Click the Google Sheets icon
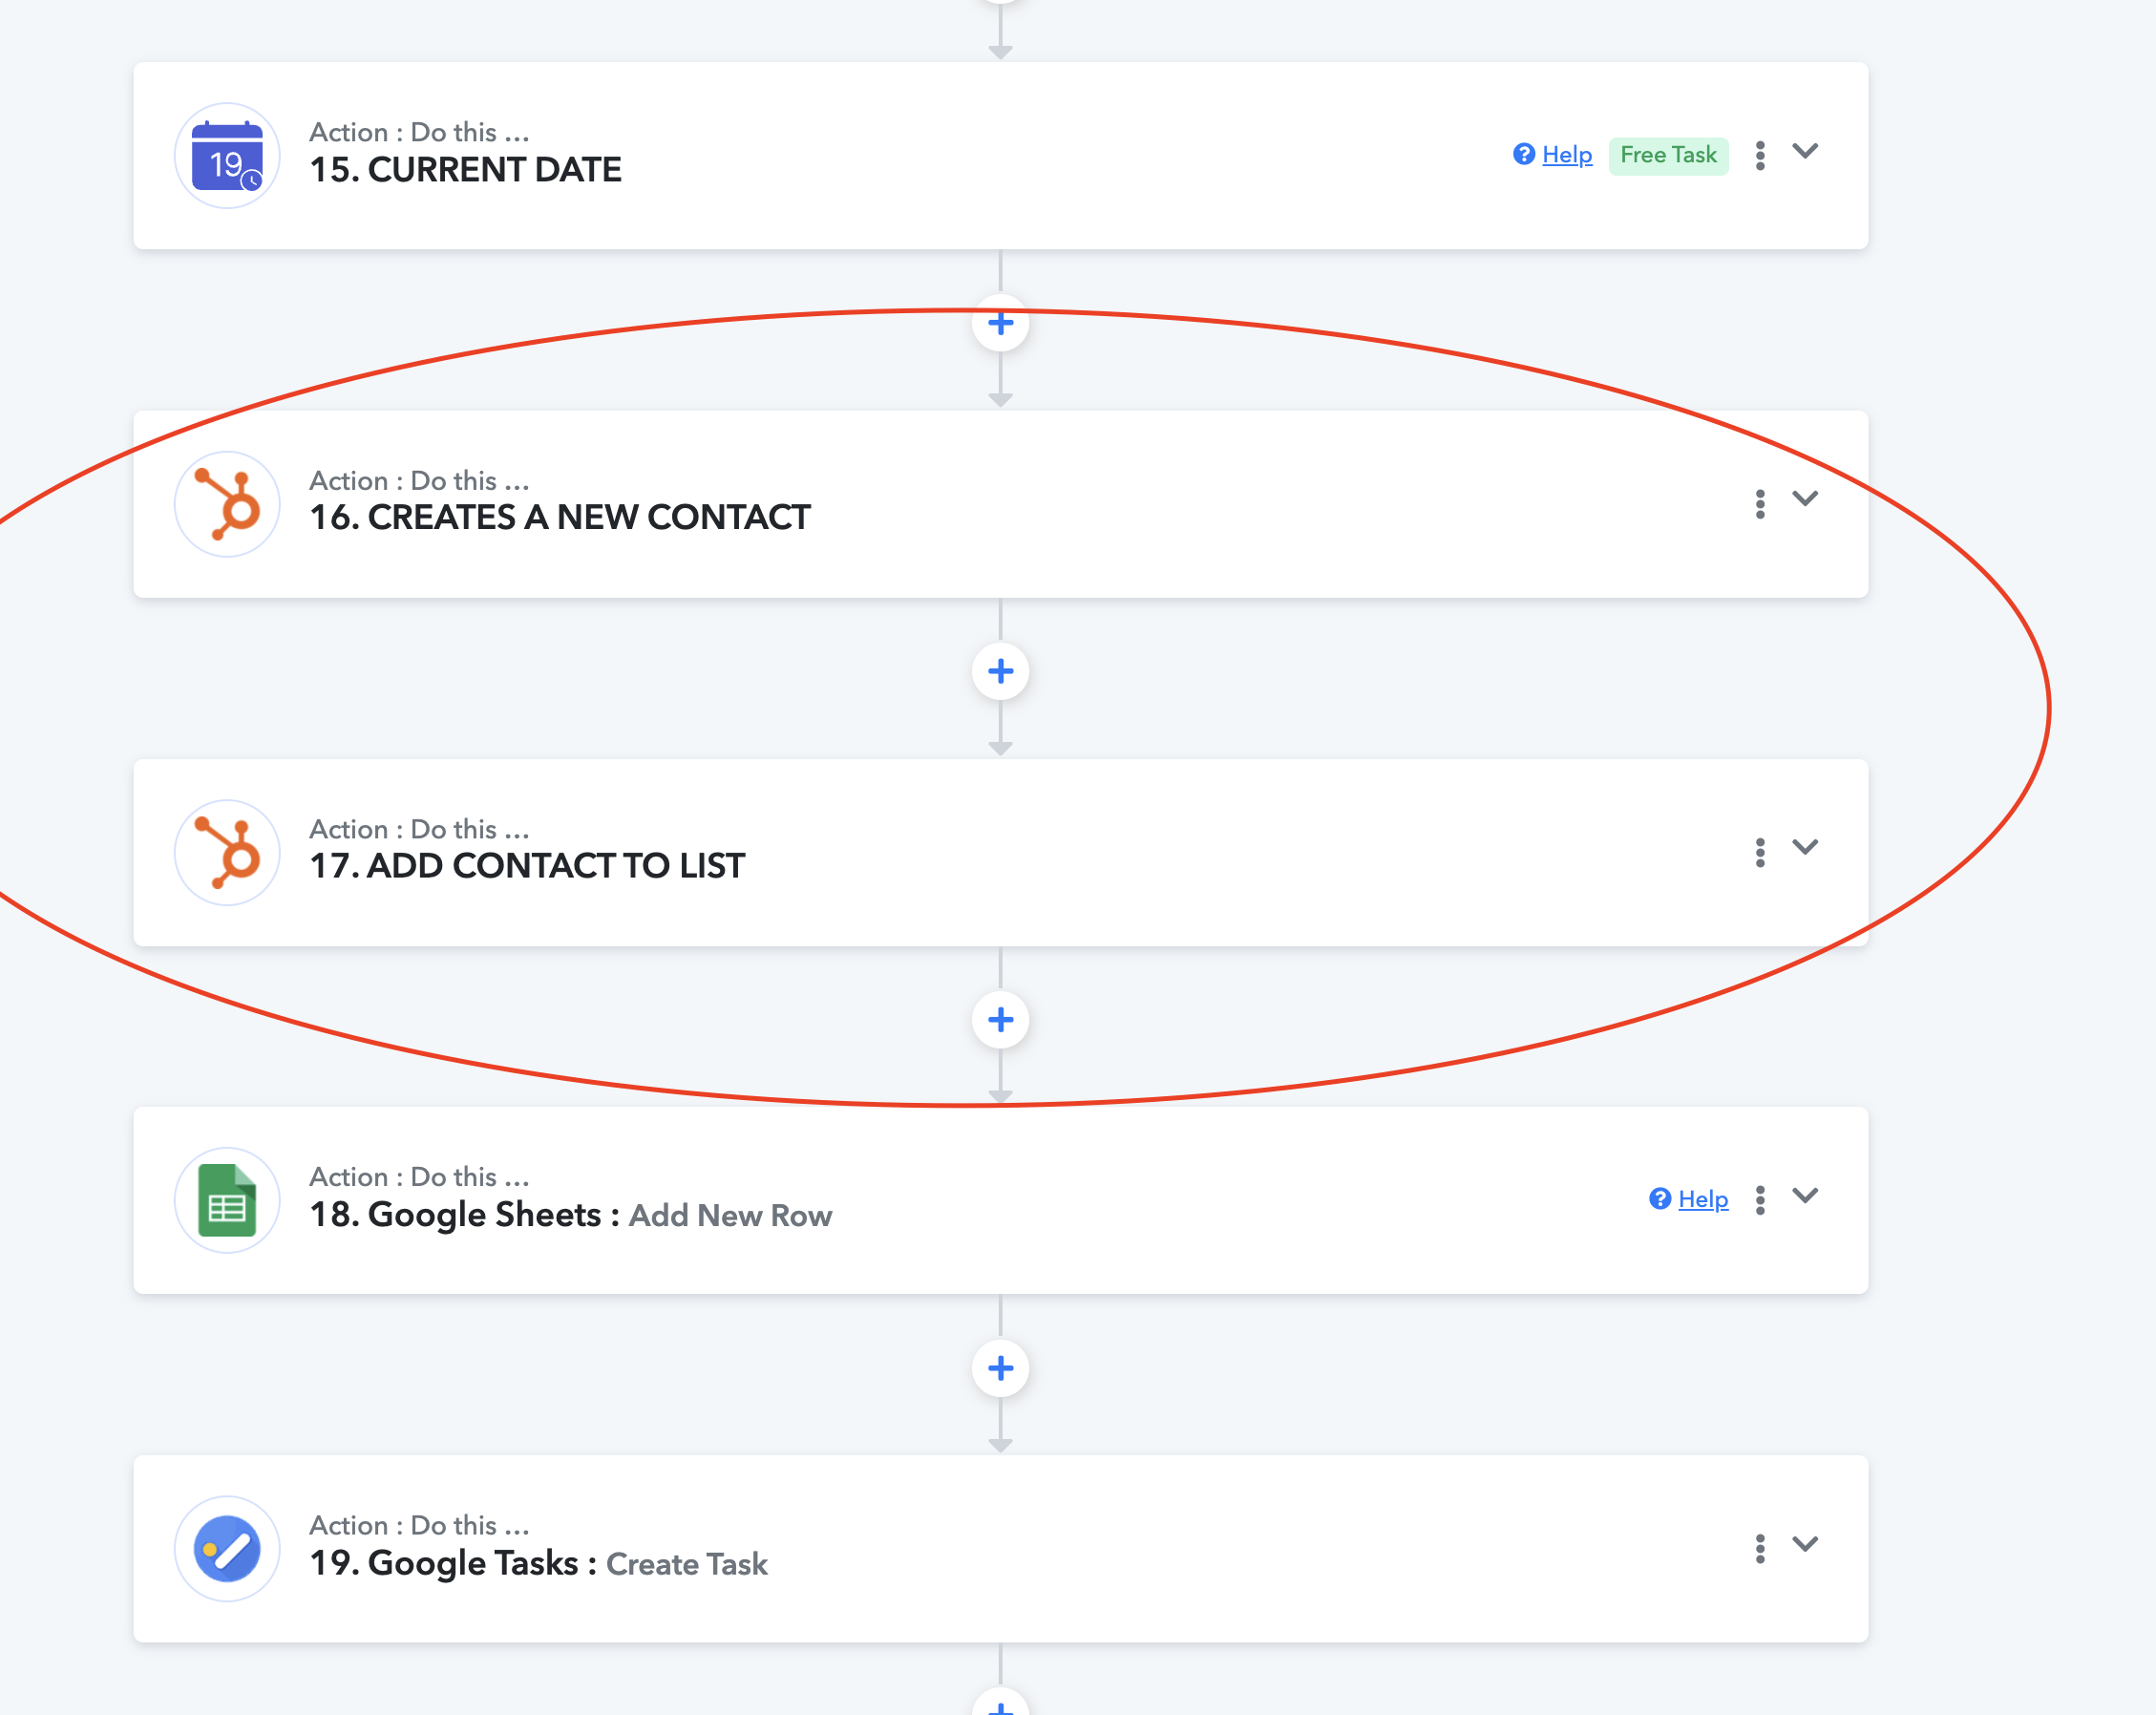This screenshot has width=2156, height=1715. coord(227,1200)
